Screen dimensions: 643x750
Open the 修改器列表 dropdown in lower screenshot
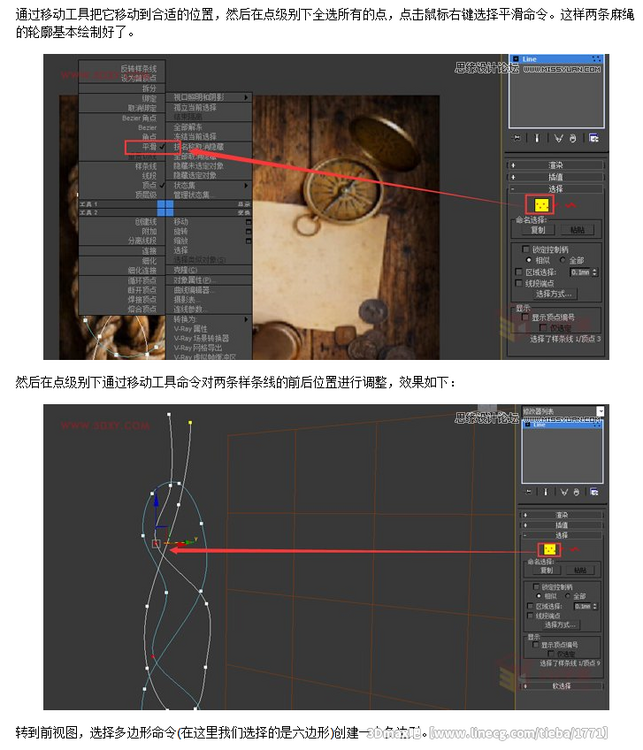click(x=600, y=411)
